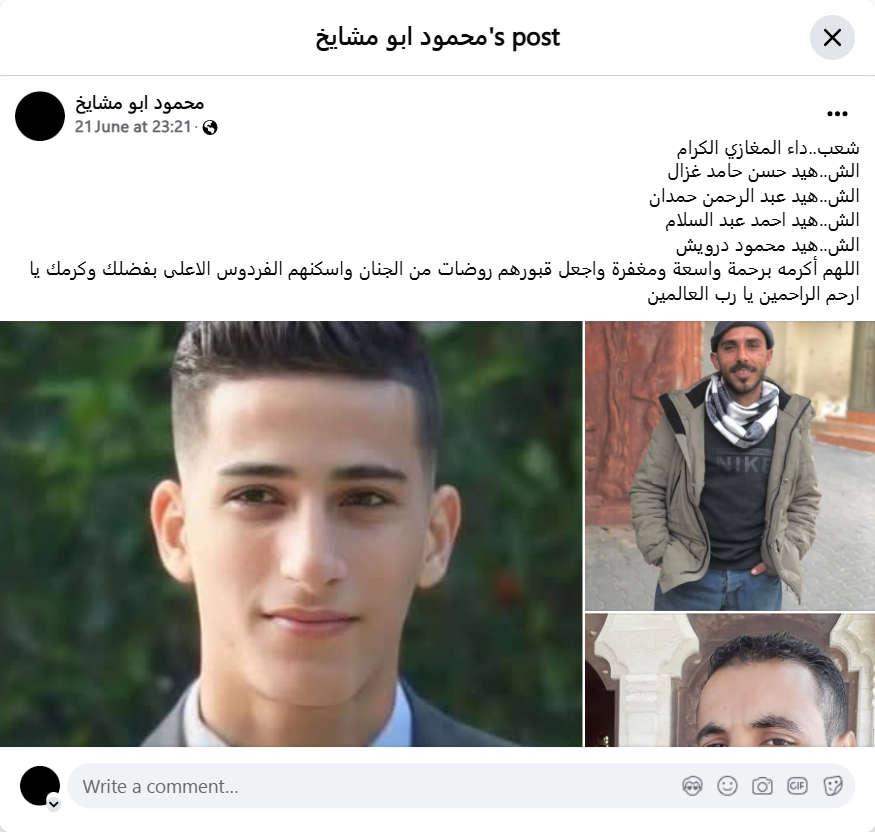Image resolution: width=875 pixels, height=832 pixels.
Task: Click the post title heading text
Action: 438,38
